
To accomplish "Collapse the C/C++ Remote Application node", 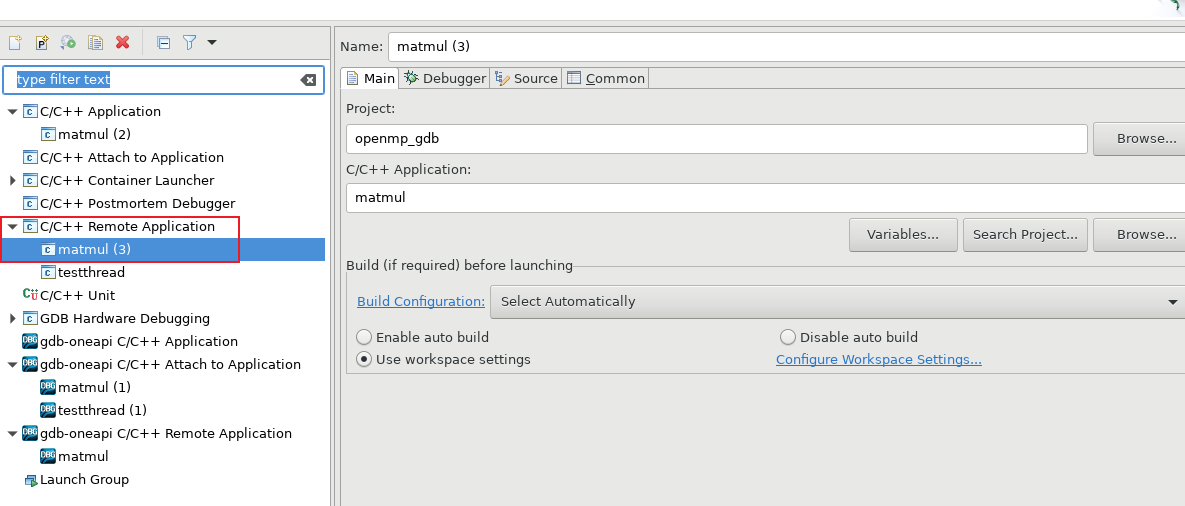I will click(12, 227).
